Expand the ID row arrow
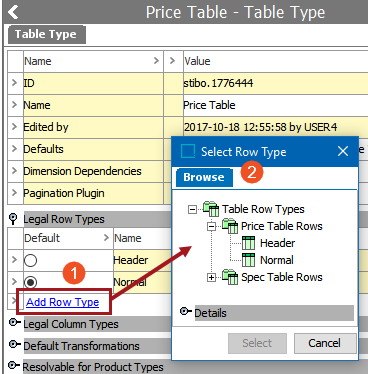 (15, 83)
